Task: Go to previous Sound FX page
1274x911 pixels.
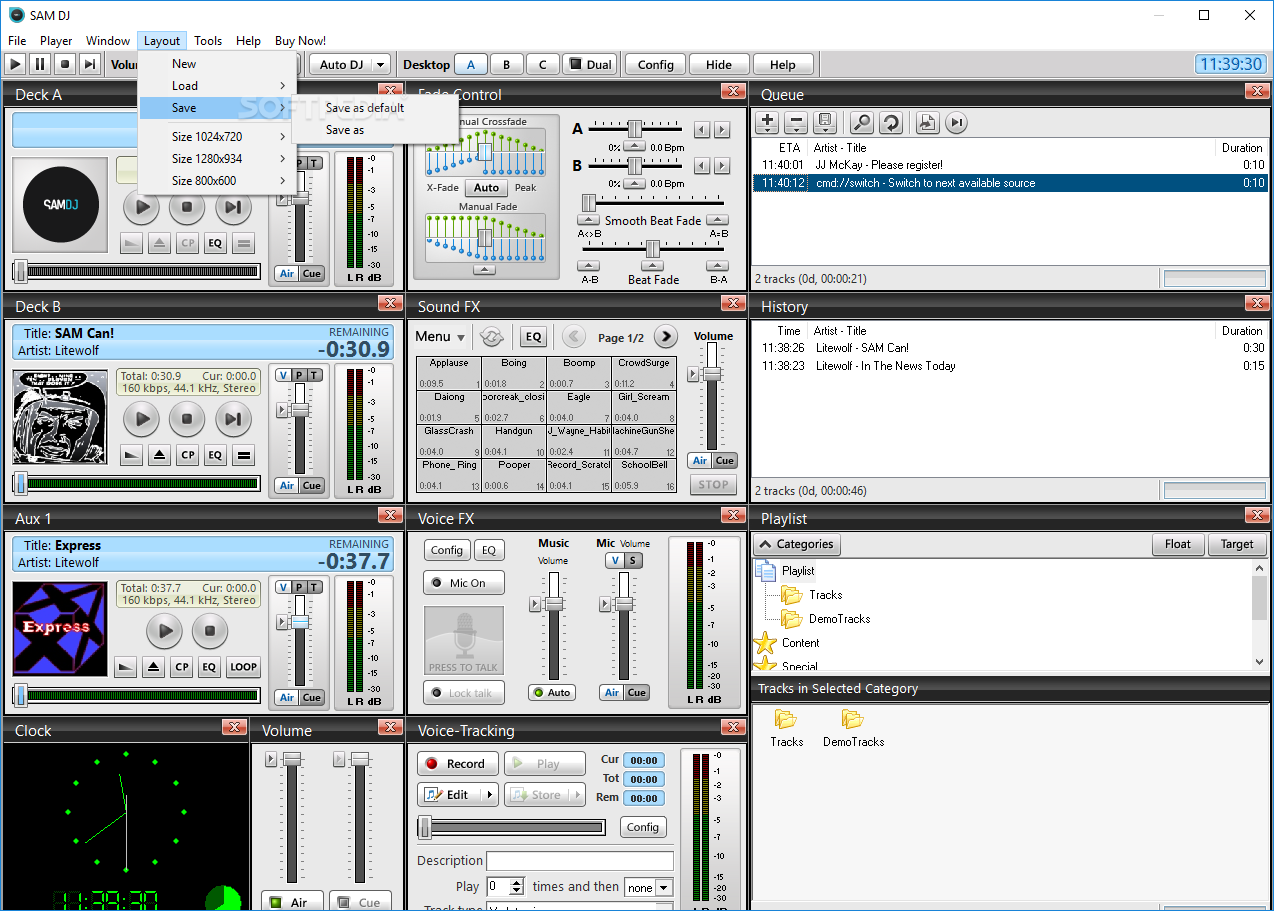Action: tap(574, 337)
